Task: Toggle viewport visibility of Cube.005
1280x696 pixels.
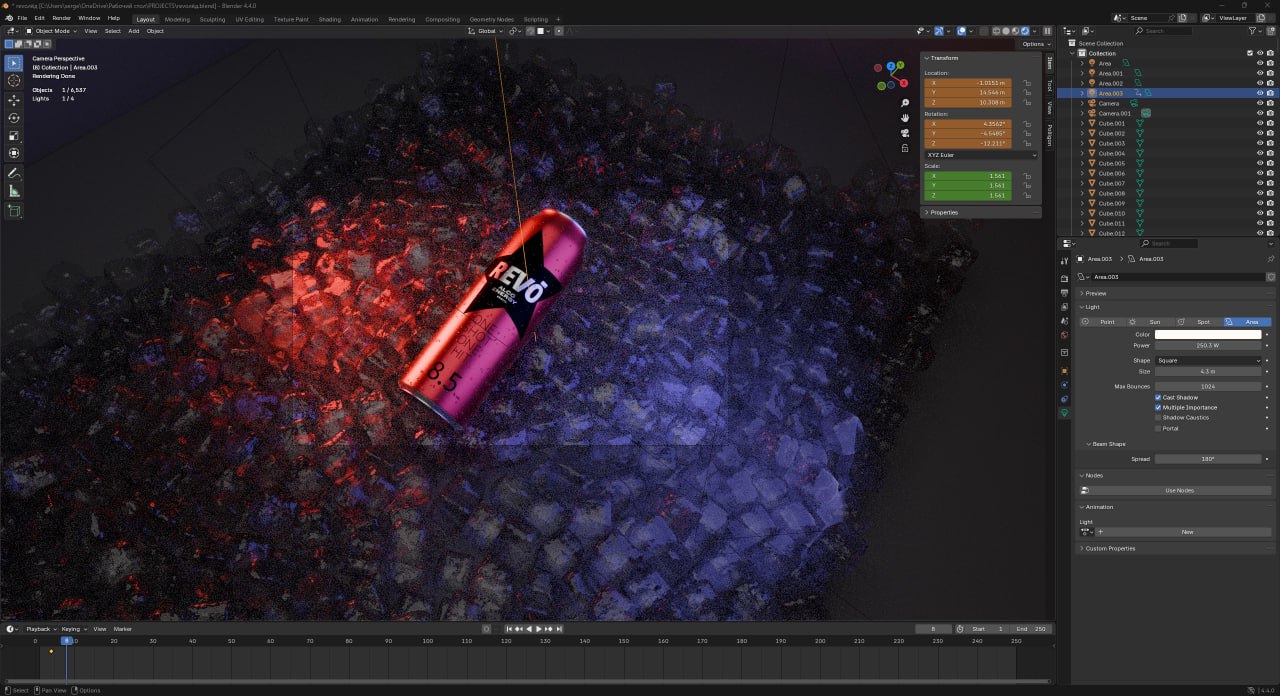Action: click(x=1260, y=163)
